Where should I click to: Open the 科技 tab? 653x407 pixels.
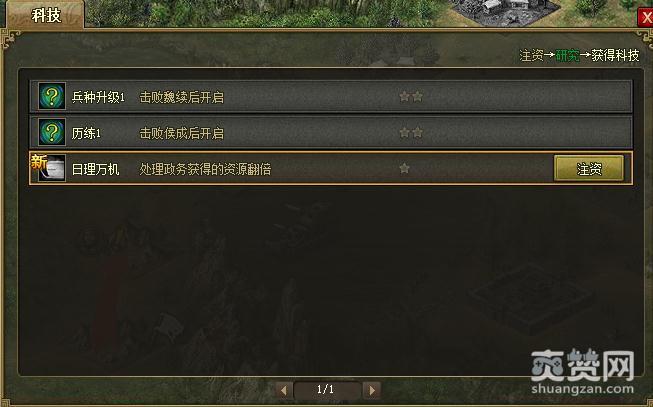[46, 15]
